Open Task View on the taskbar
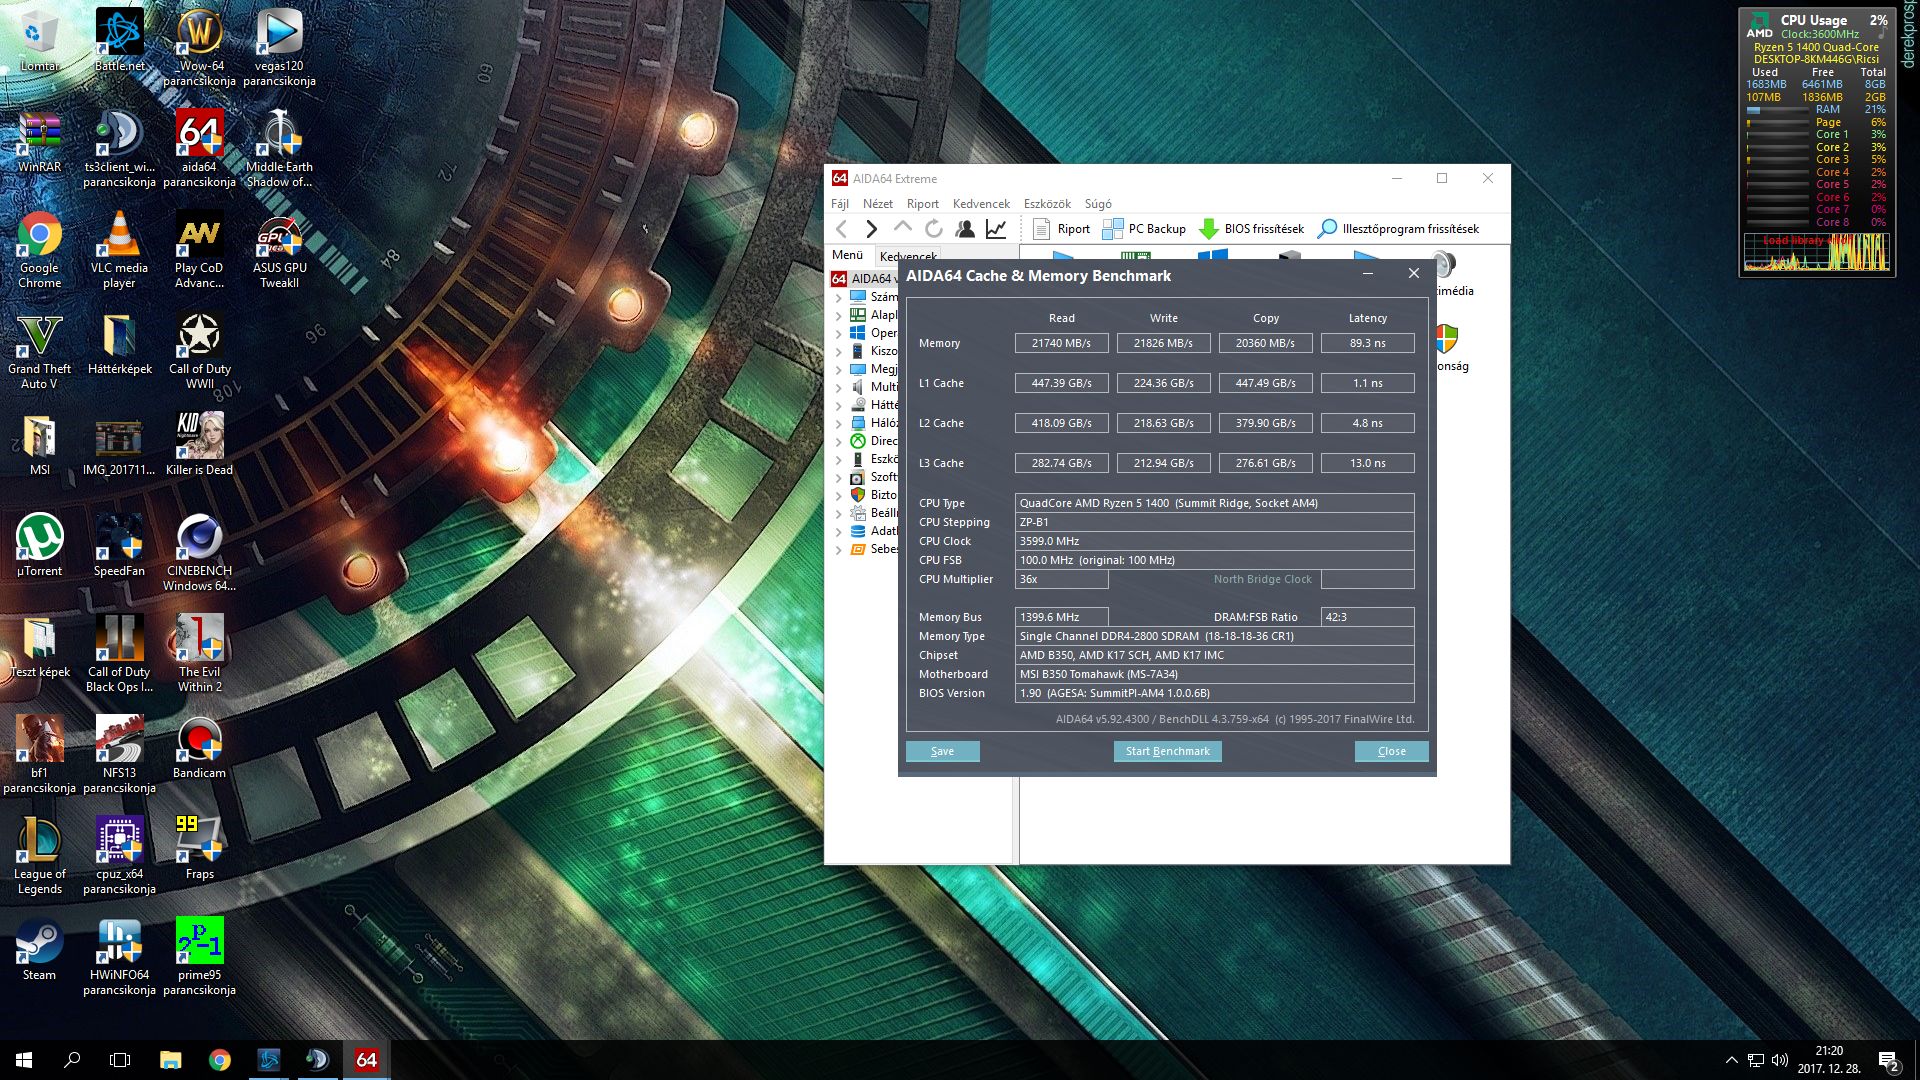 [x=120, y=1060]
